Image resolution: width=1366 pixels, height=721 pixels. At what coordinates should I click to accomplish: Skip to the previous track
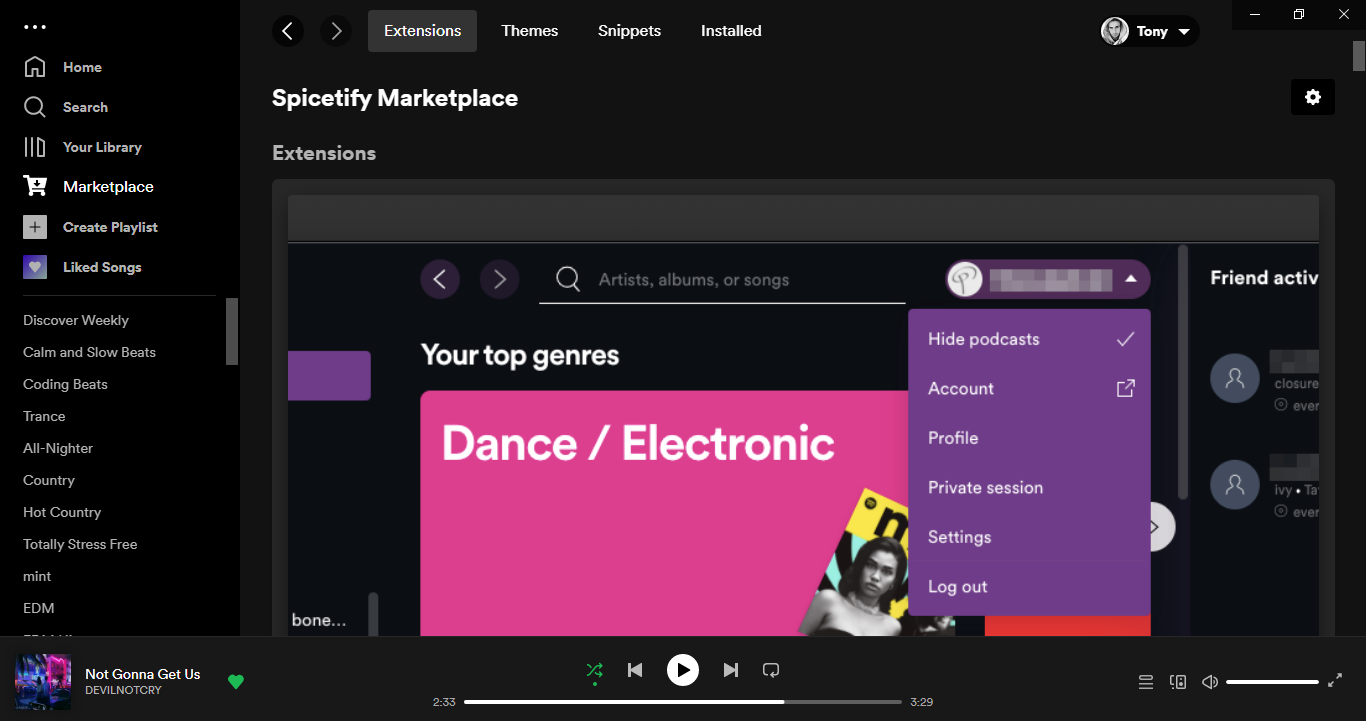coord(635,670)
